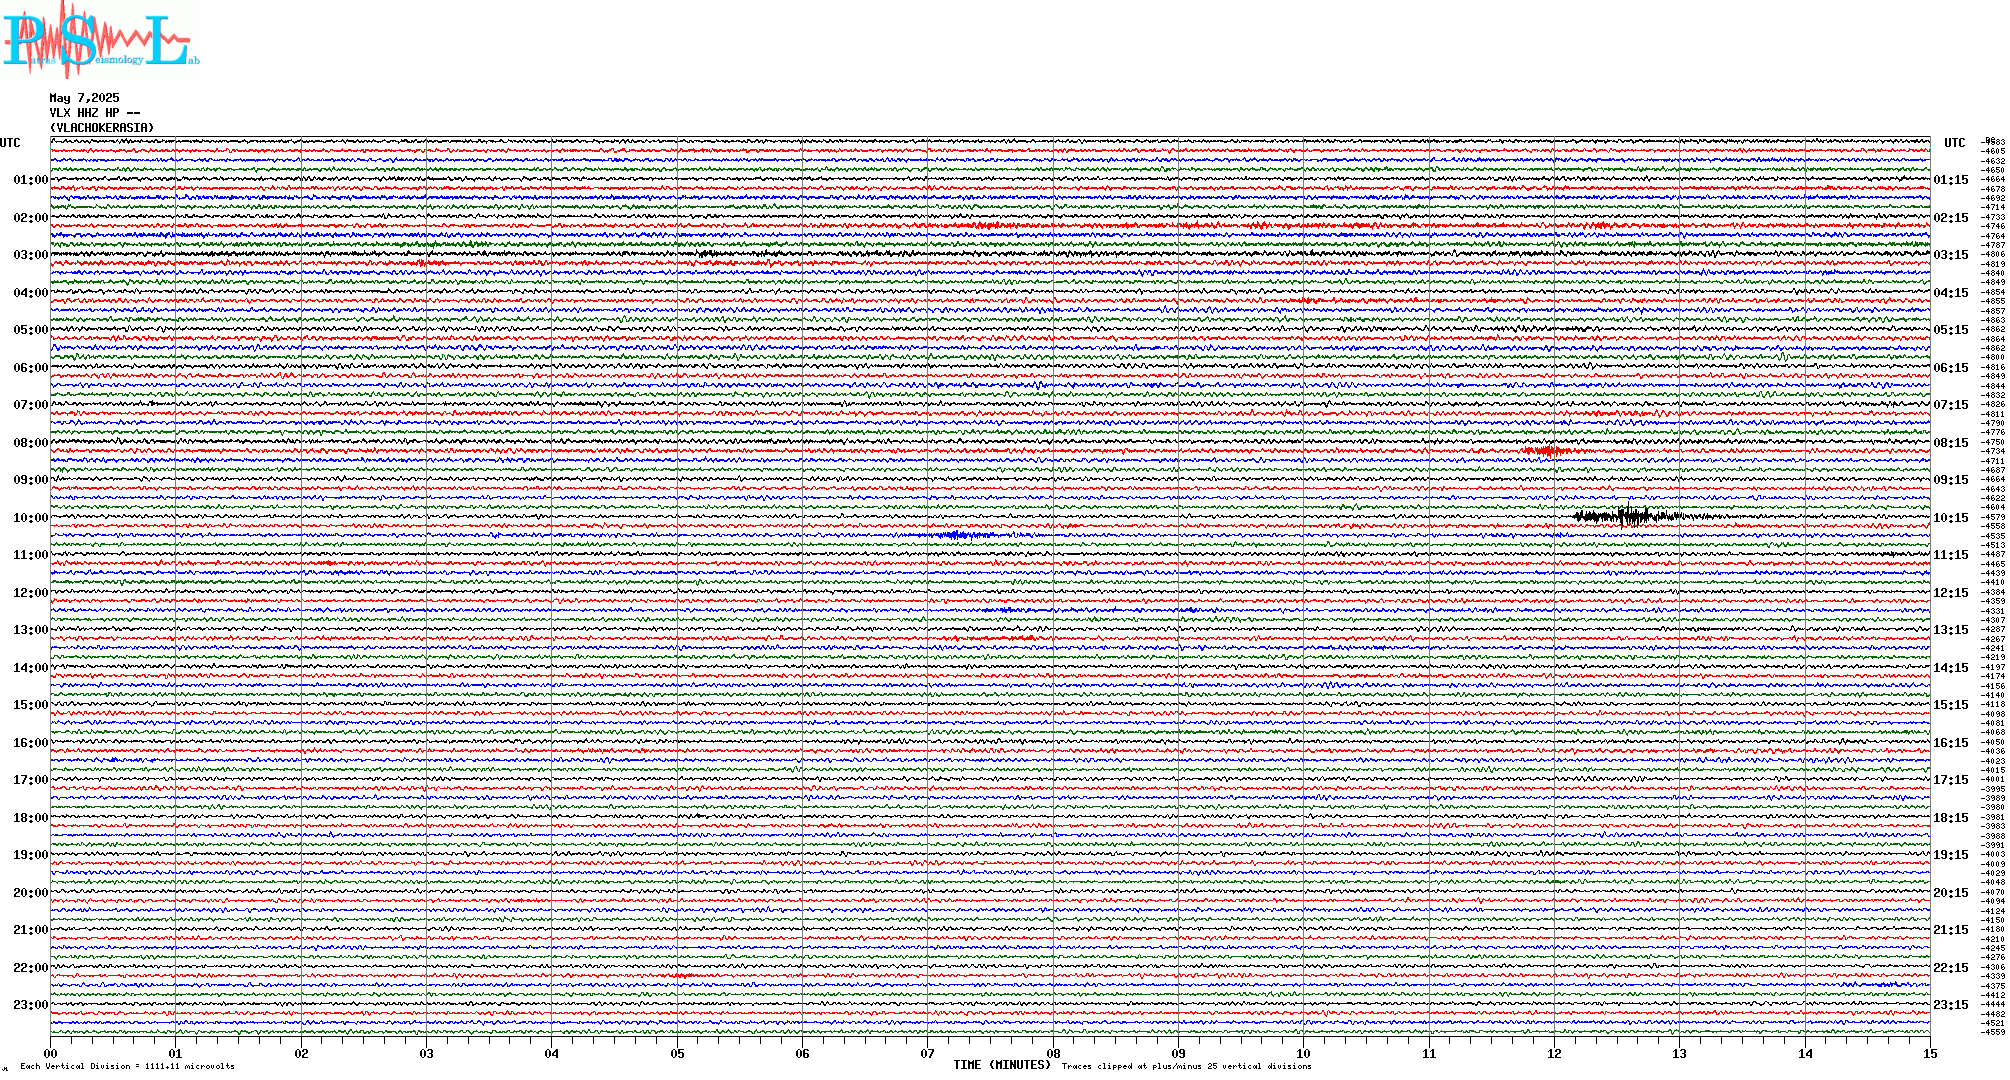This screenshot has height=1080, width=2010.
Task: Click the '13:00' hour label
Action: point(30,630)
